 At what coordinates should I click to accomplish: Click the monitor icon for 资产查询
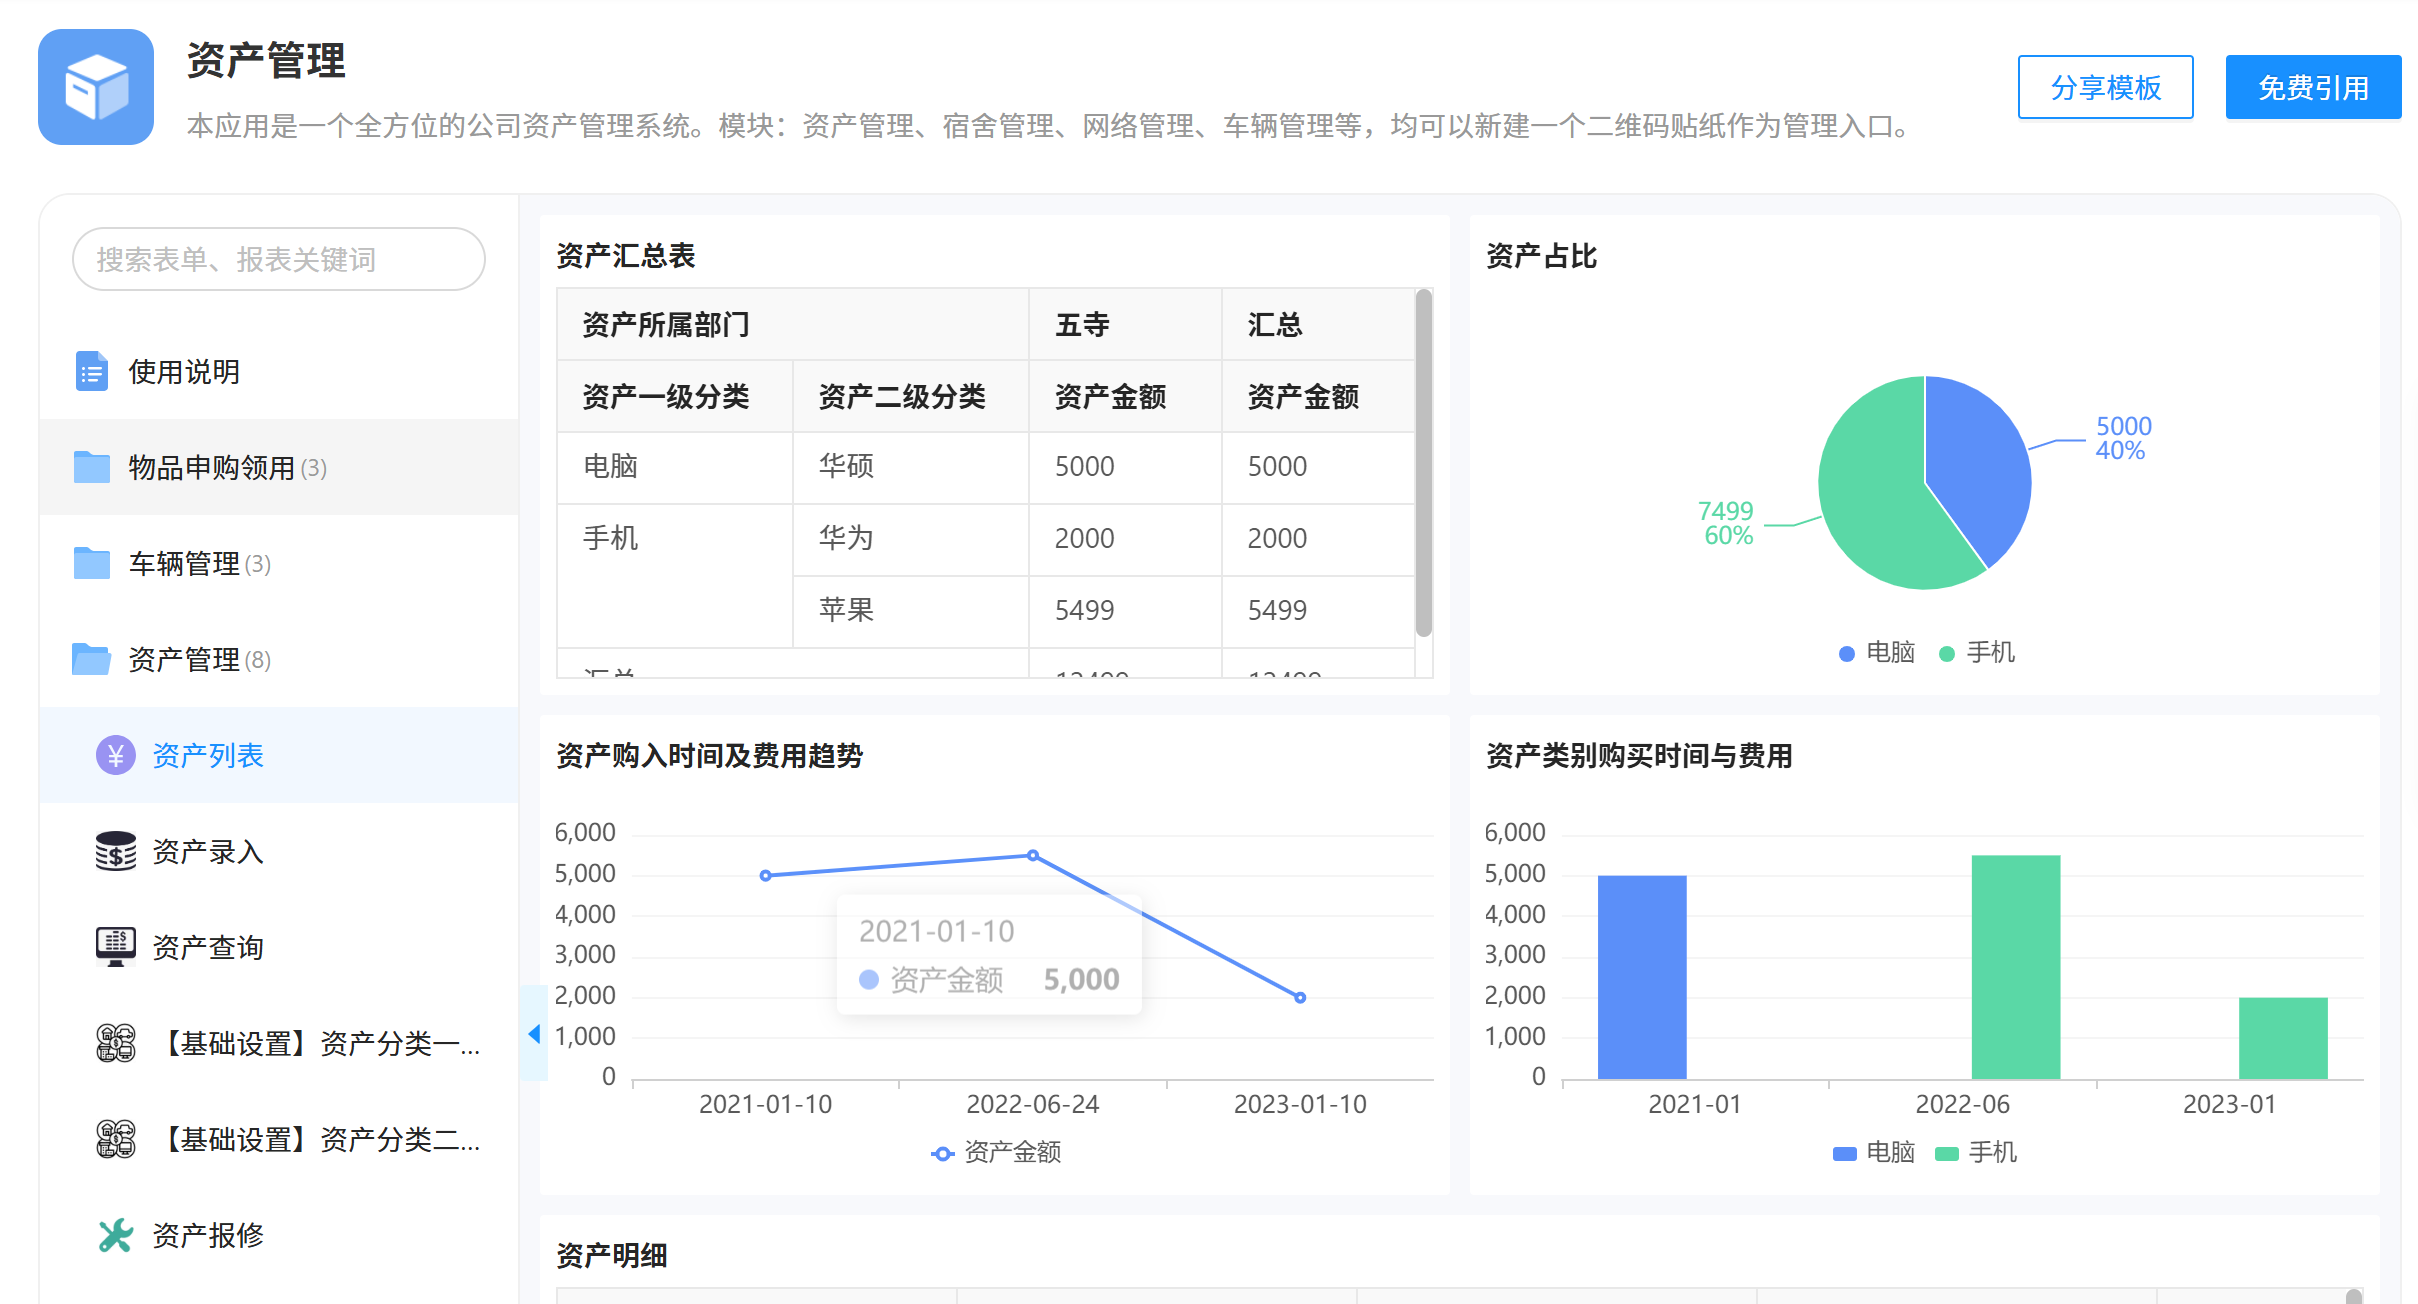pyautogui.click(x=116, y=946)
